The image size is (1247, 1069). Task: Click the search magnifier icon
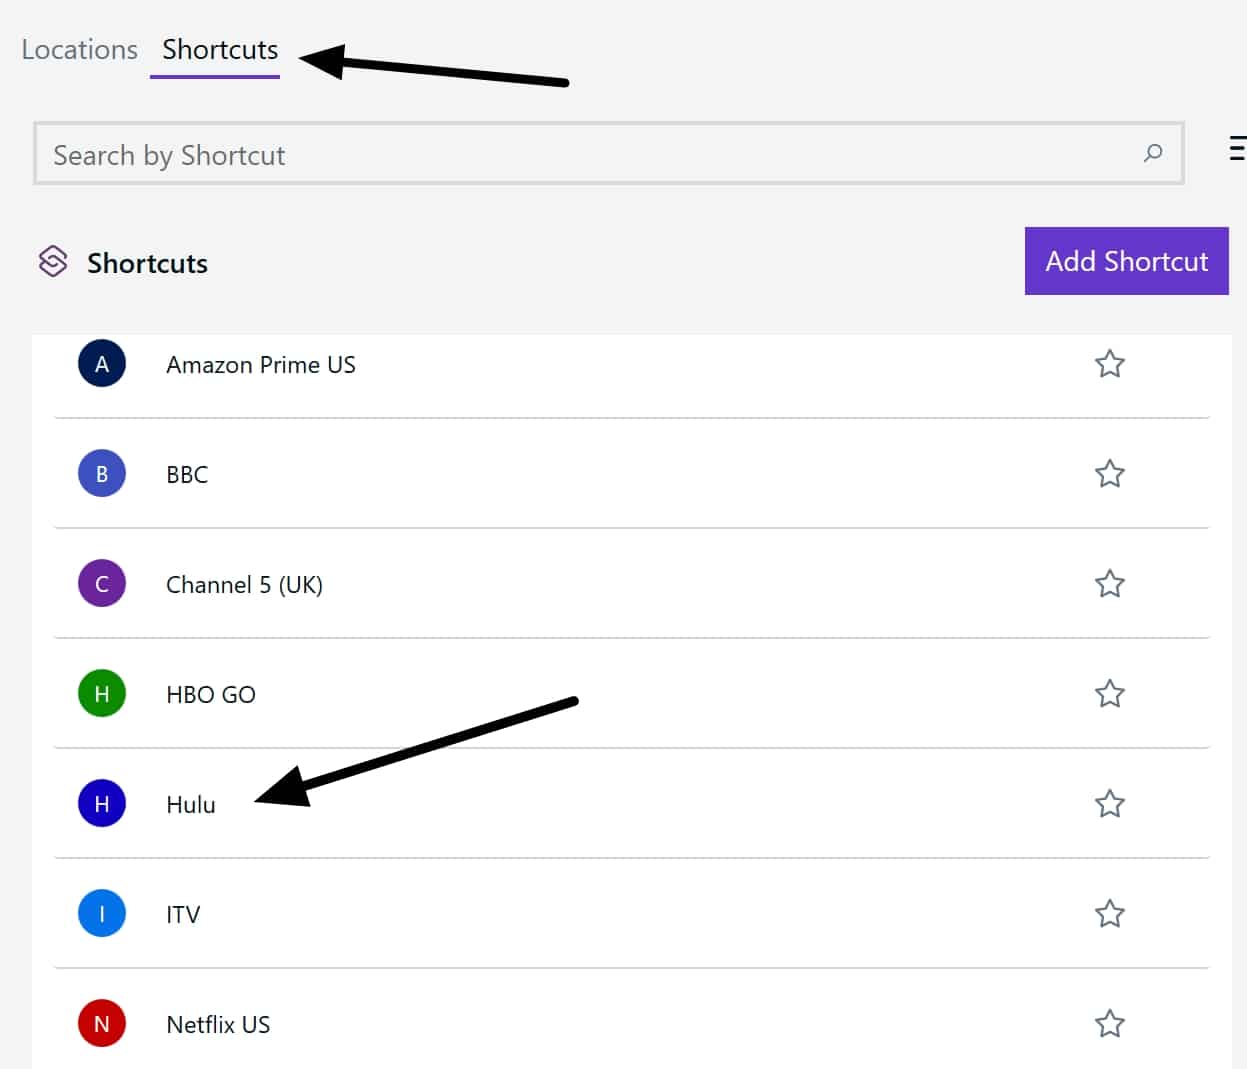coord(1153,153)
